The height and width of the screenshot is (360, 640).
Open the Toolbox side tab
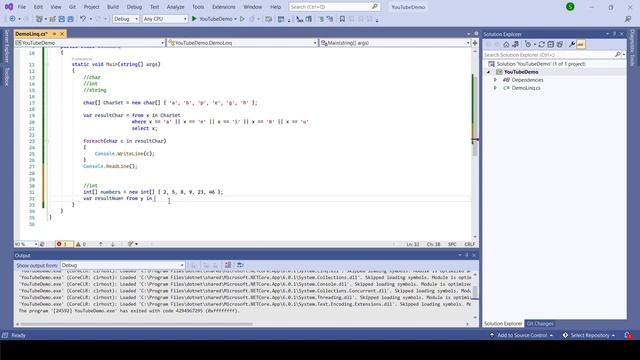(7, 77)
